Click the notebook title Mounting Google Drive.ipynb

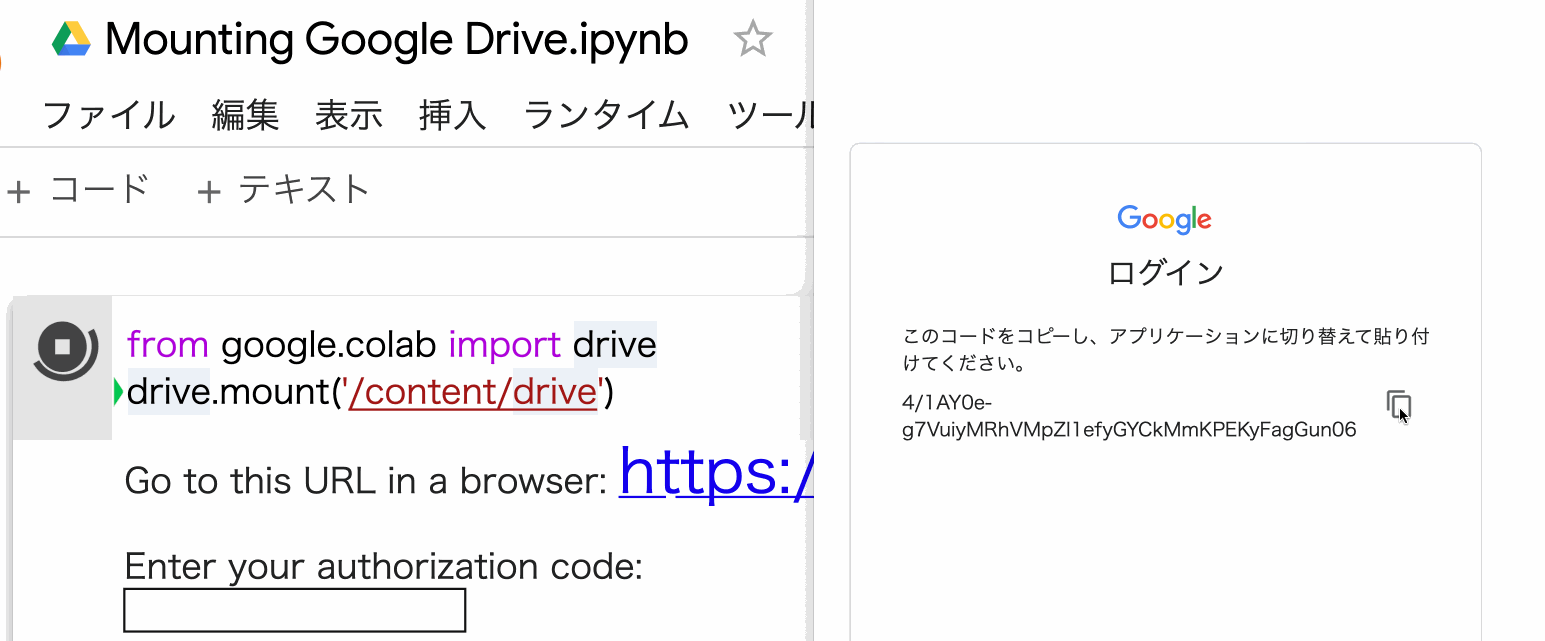pos(396,40)
